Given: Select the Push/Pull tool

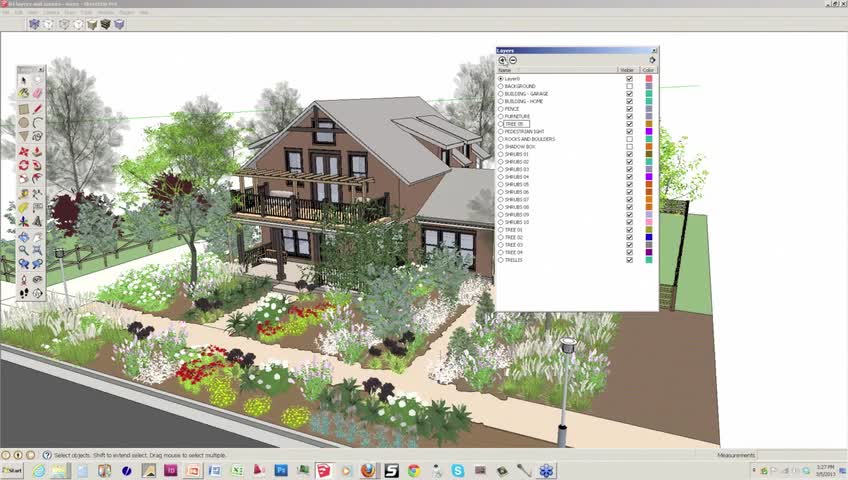Looking at the screenshot, I should 37,152.
